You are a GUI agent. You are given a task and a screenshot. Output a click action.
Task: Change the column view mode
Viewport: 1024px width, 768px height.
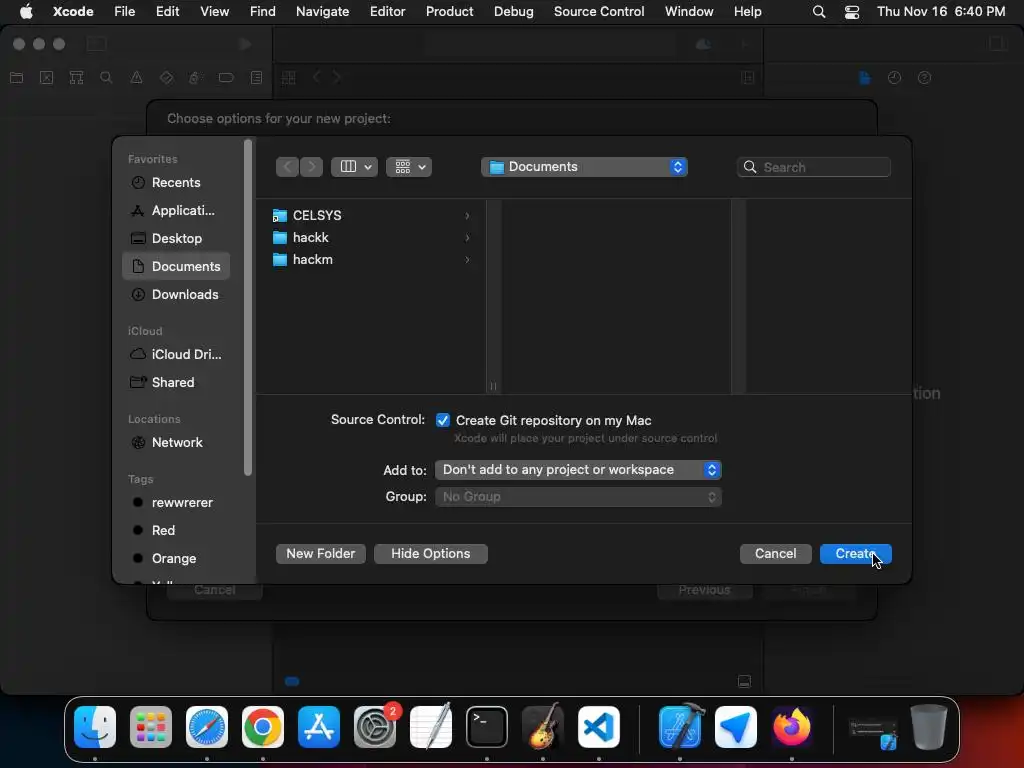pos(355,167)
